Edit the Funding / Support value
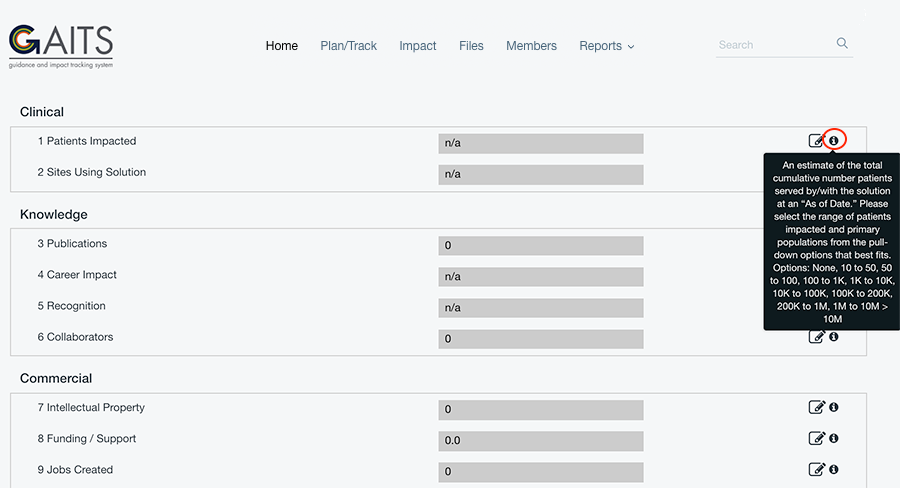The width and height of the screenshot is (900, 488). (816, 438)
